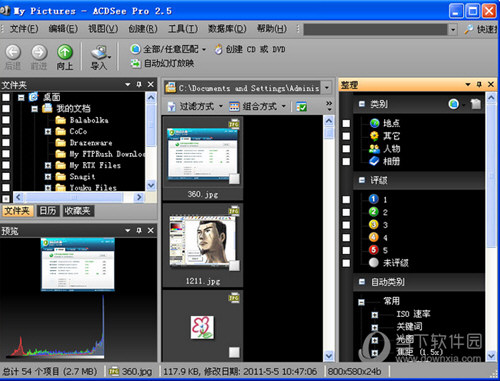The image size is (500, 381).
Task: Open the address path dropdown
Action: tap(327, 88)
